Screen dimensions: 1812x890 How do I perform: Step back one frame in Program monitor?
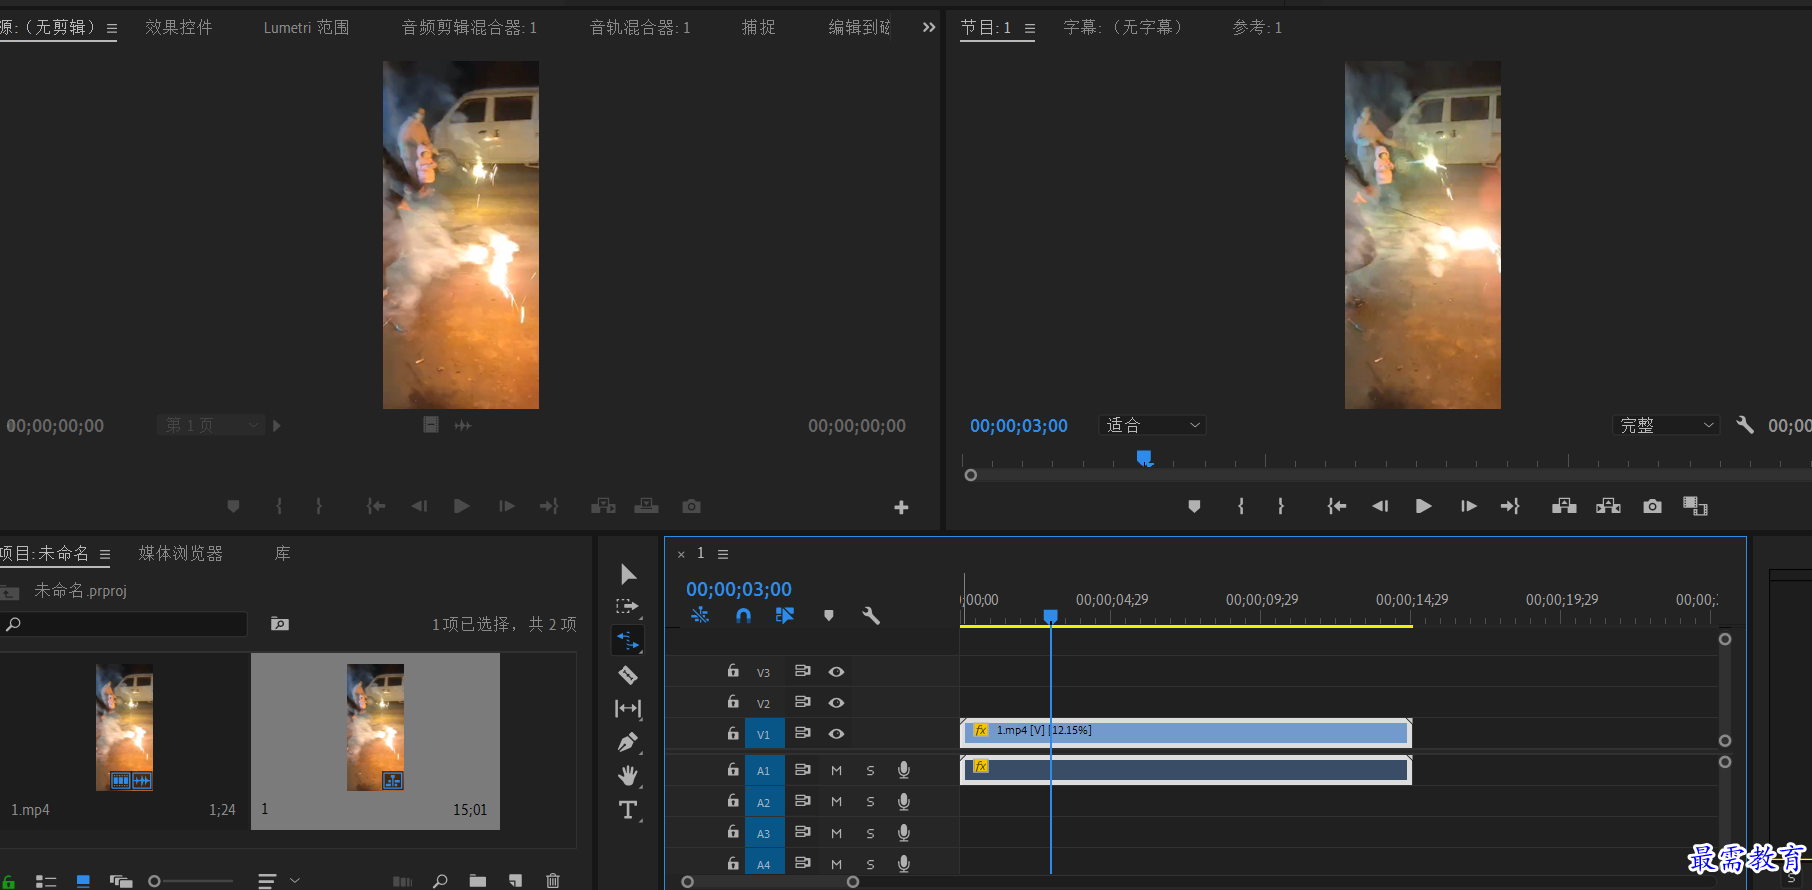tap(1380, 507)
